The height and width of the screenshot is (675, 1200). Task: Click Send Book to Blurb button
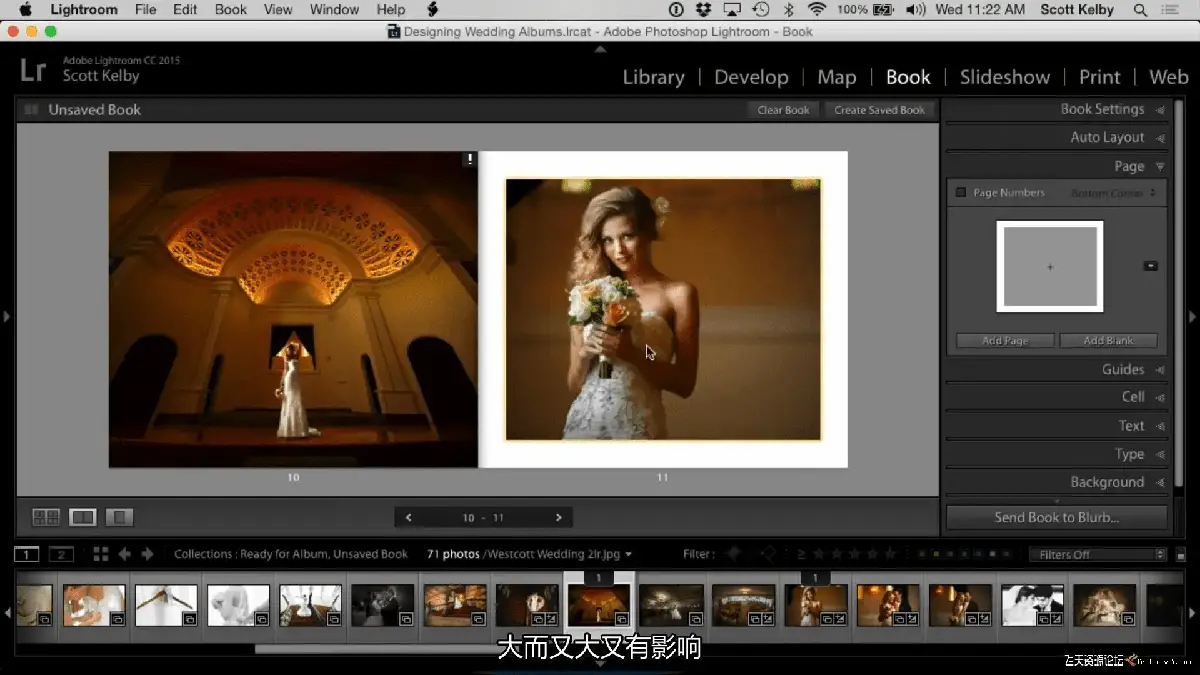pyautogui.click(x=1057, y=517)
